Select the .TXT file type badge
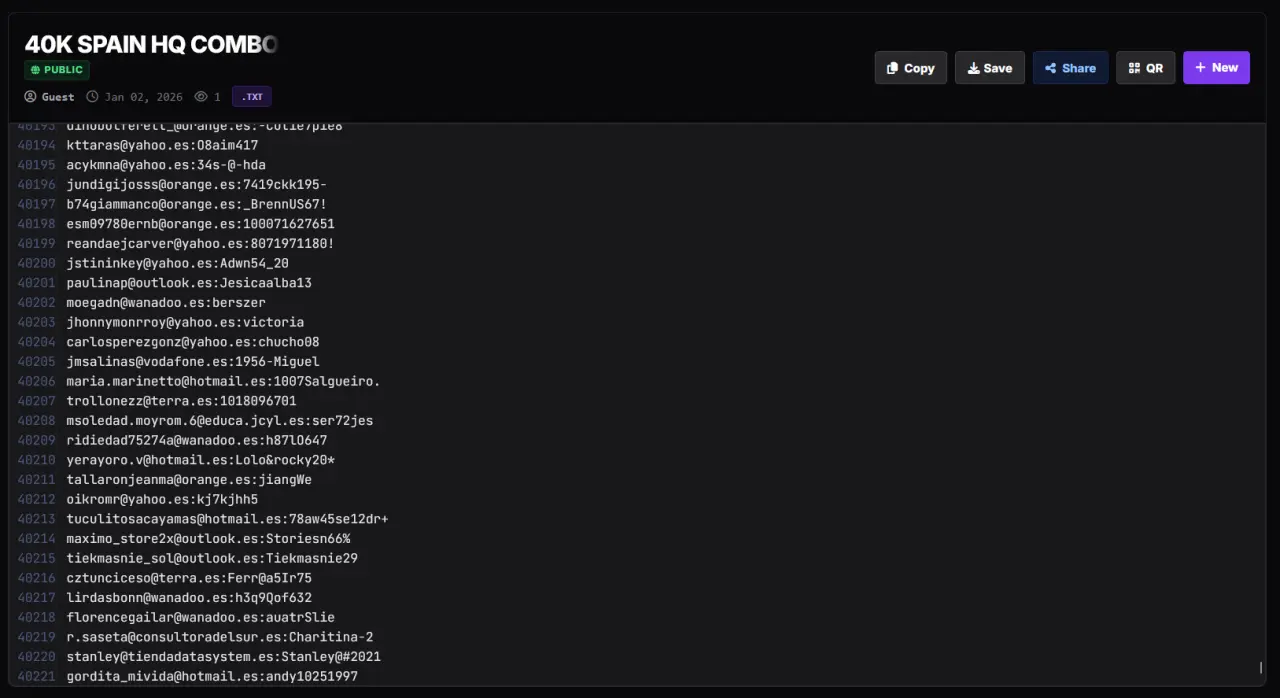The image size is (1280, 698). tap(252, 97)
